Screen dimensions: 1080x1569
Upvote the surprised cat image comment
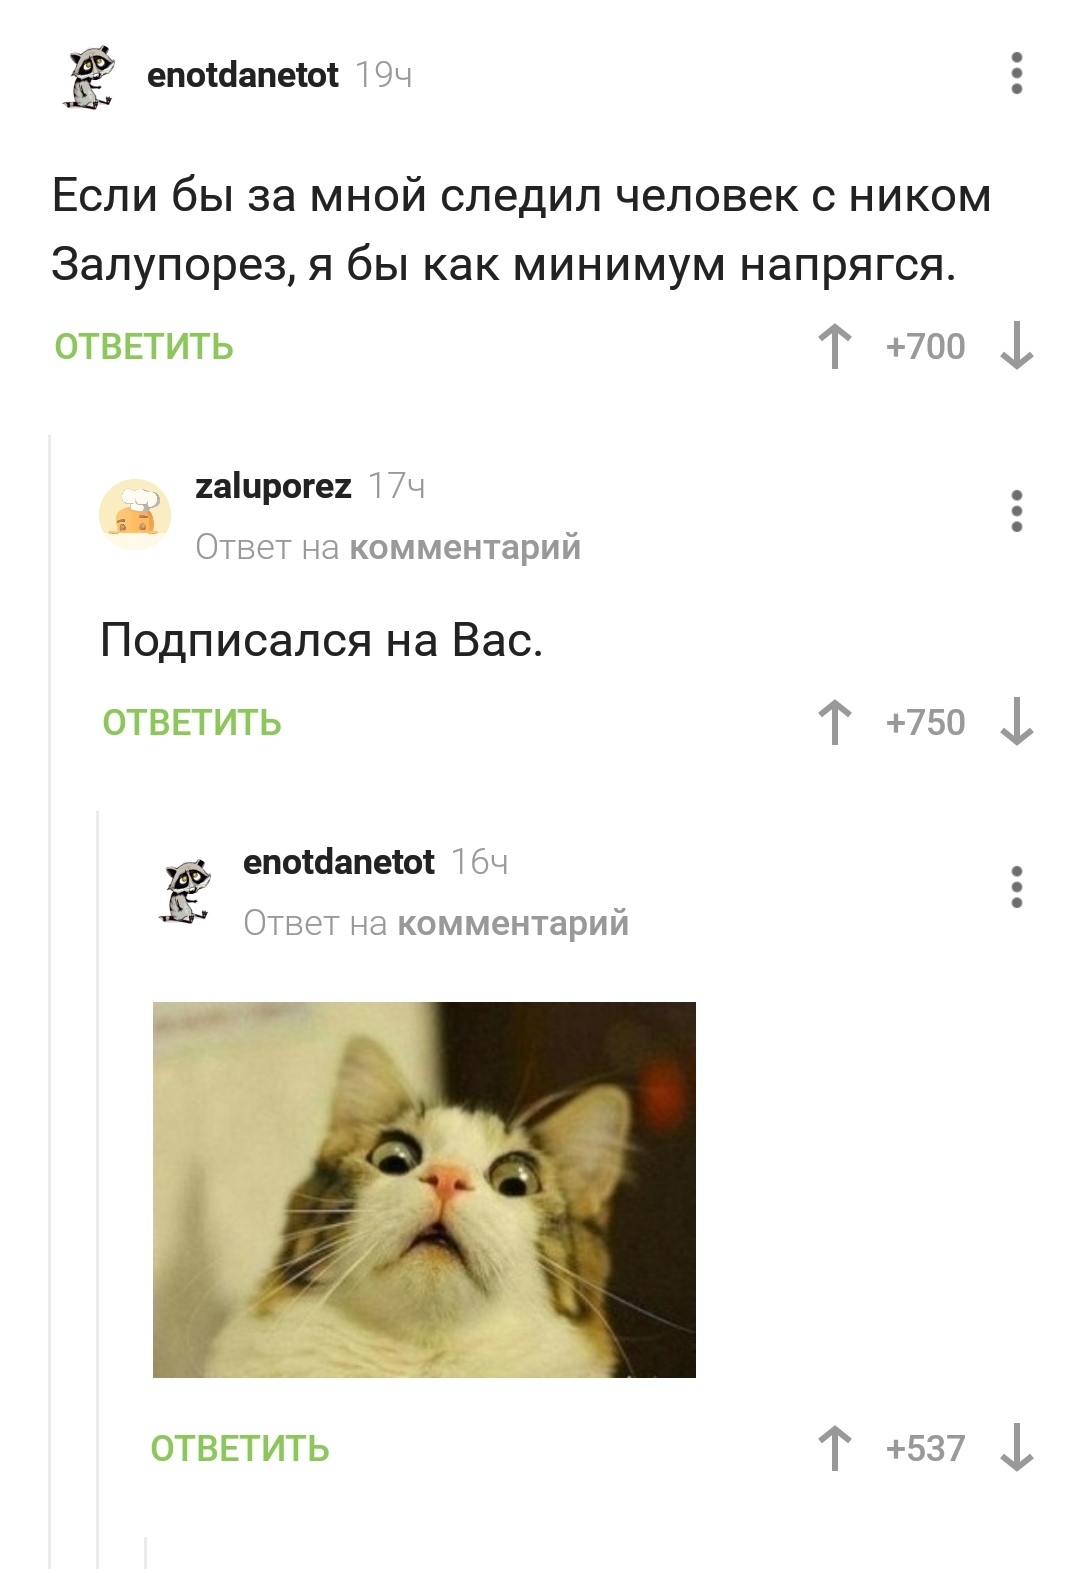click(834, 1448)
